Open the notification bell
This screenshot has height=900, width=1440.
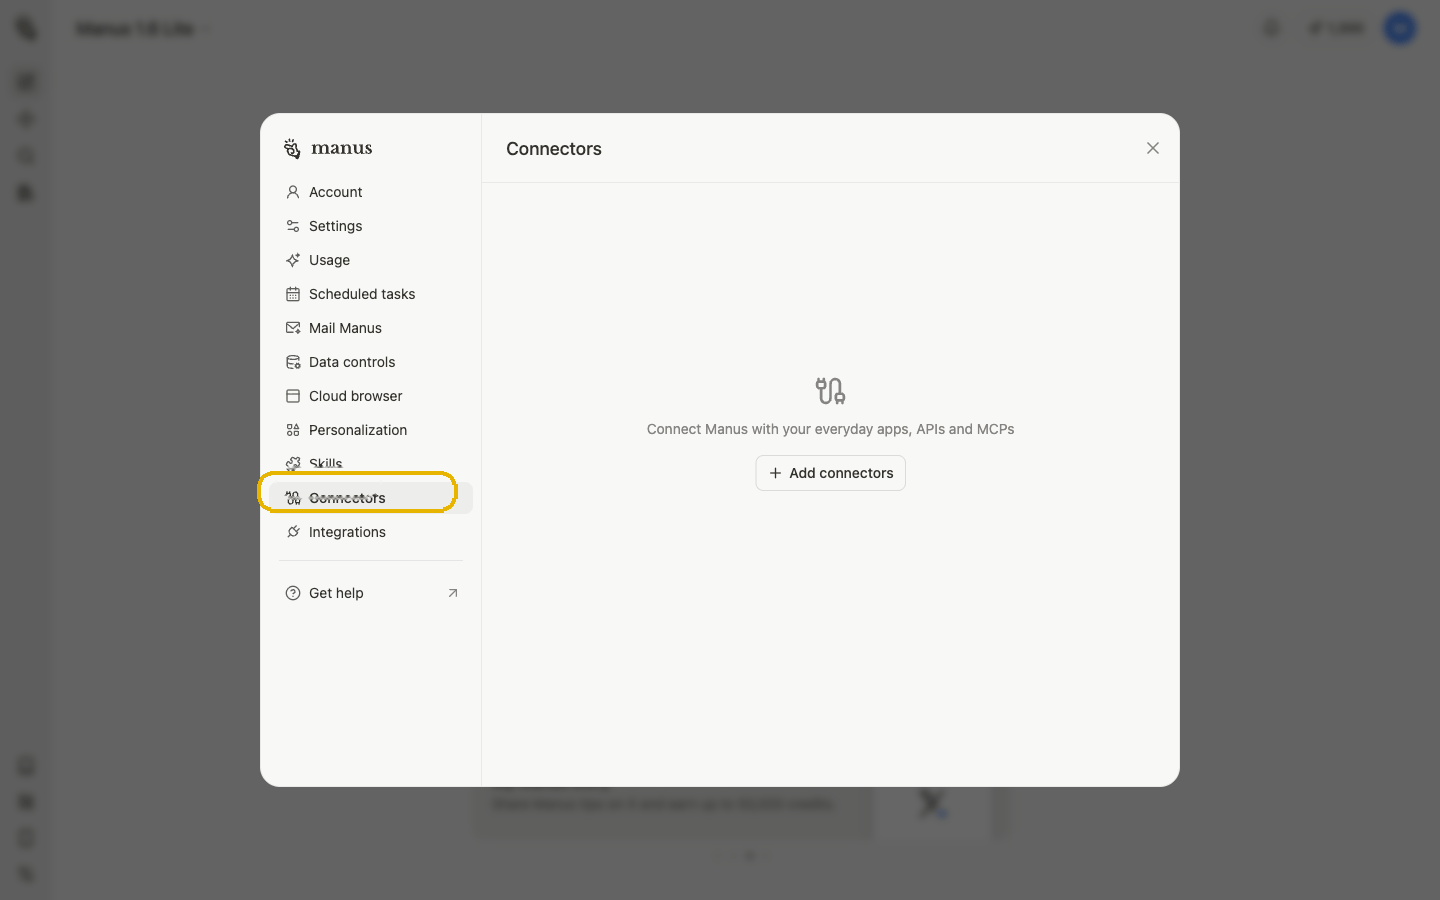tap(1270, 28)
